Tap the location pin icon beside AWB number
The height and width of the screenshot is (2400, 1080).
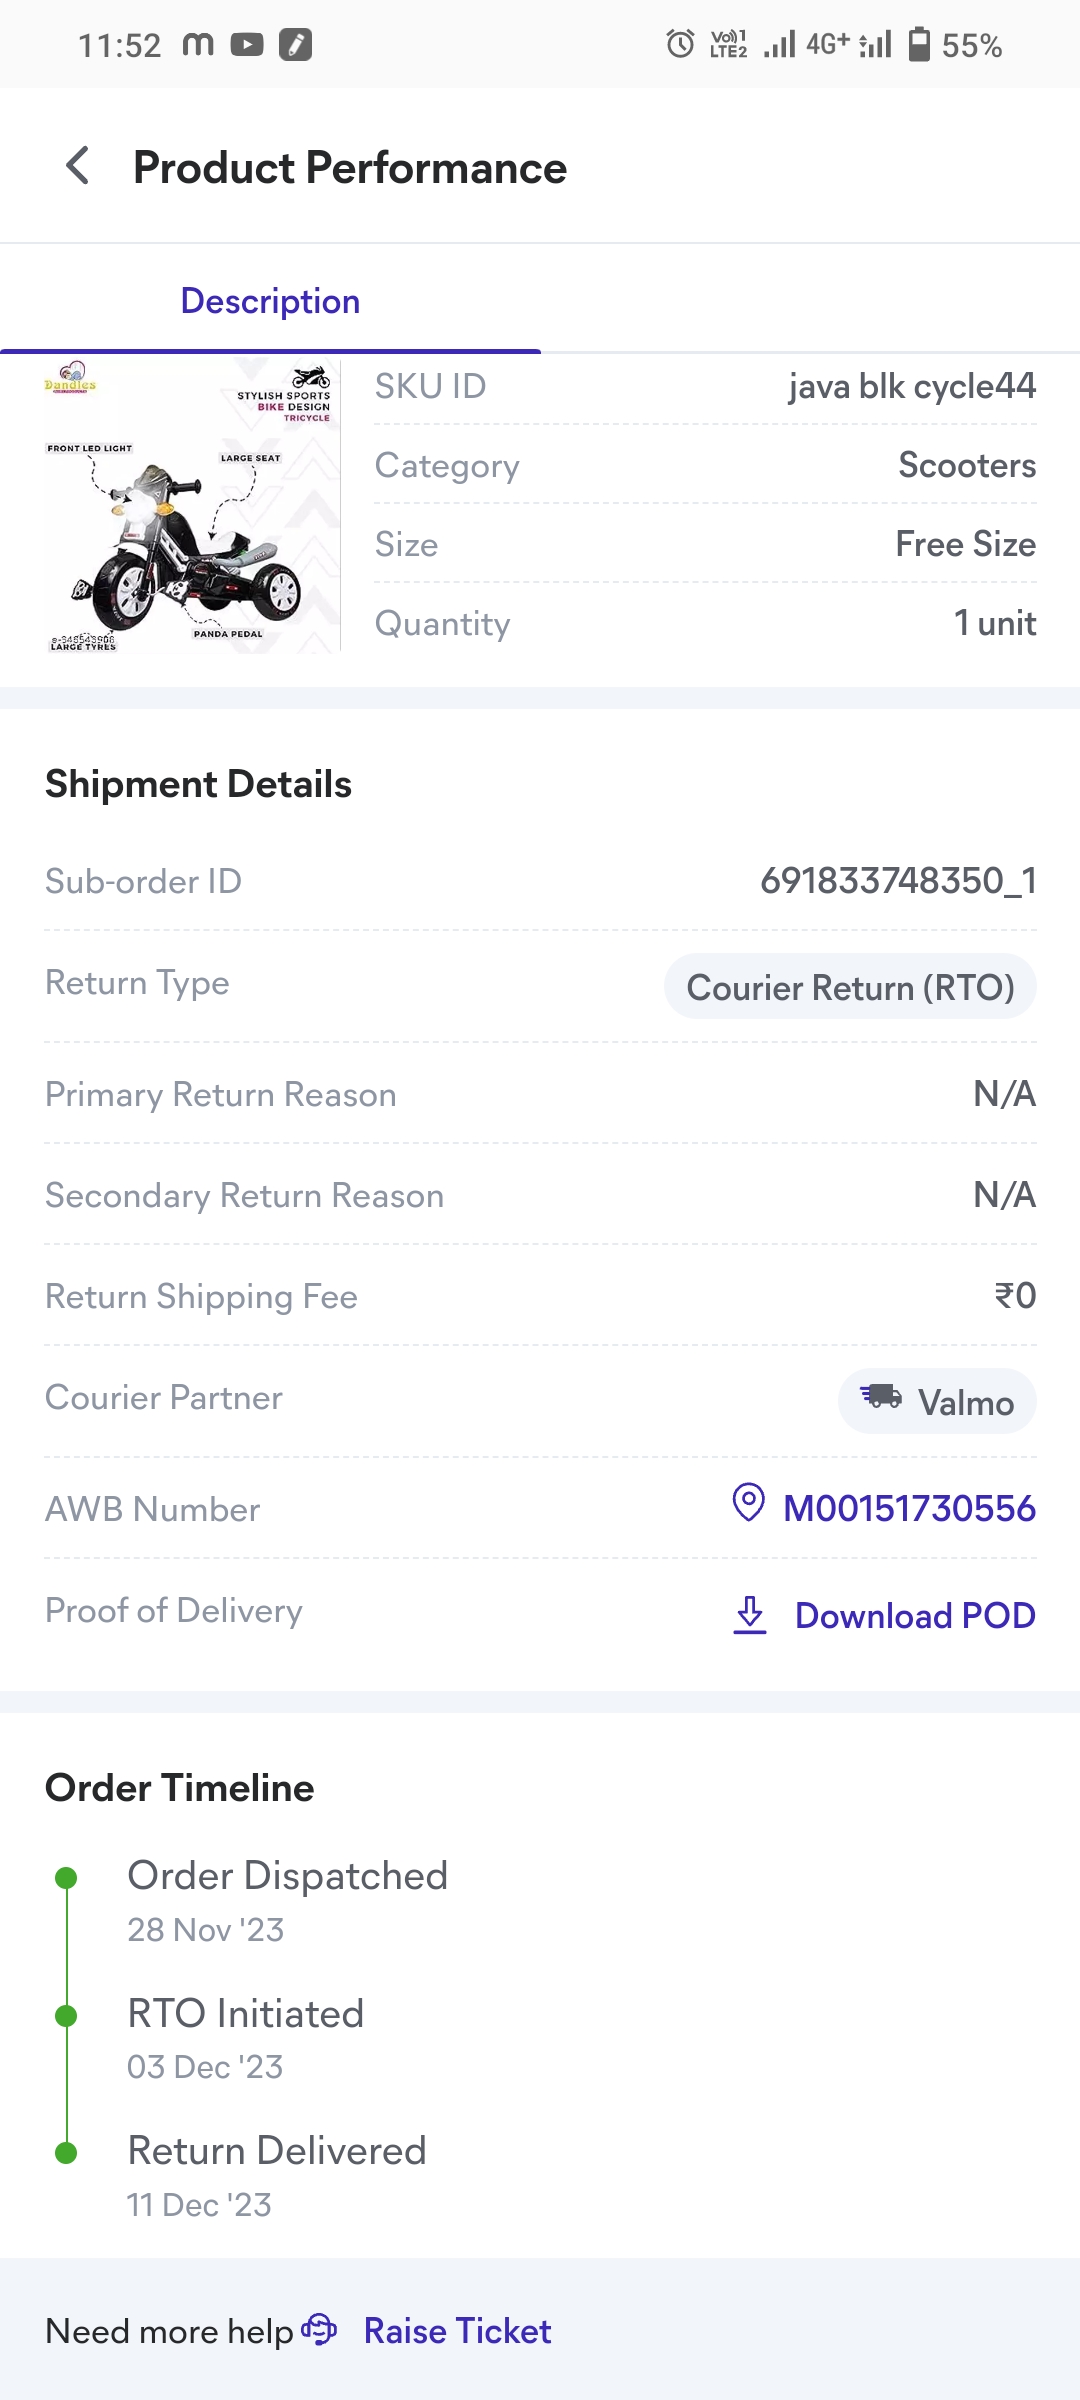(748, 1503)
